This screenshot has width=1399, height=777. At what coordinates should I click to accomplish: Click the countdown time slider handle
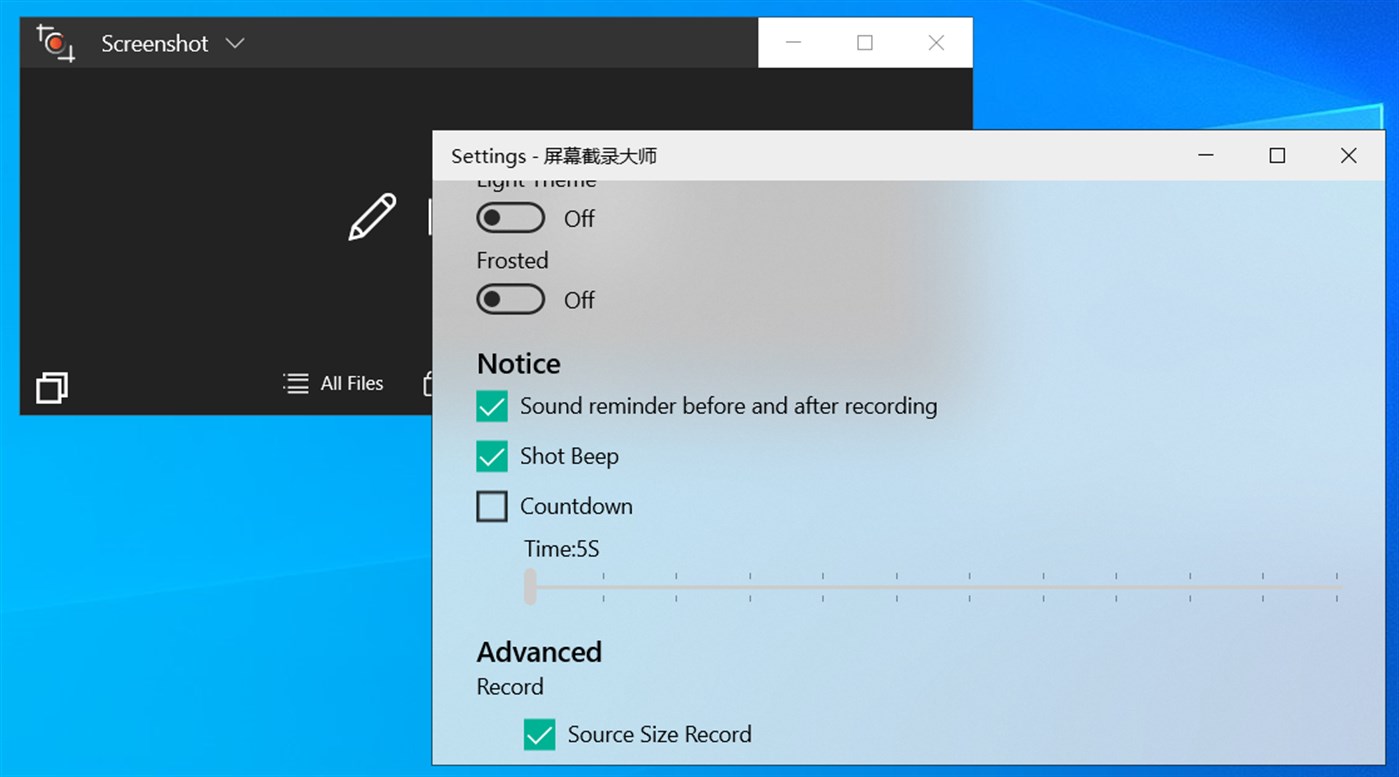tap(530, 587)
